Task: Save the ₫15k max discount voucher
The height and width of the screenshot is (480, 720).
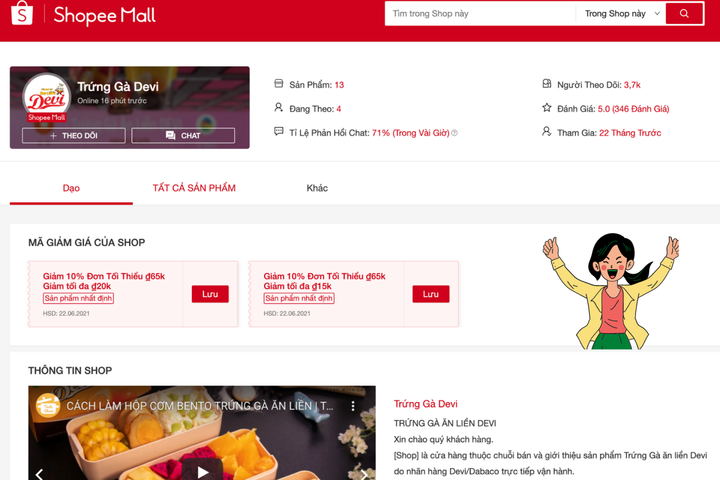Action: (431, 294)
